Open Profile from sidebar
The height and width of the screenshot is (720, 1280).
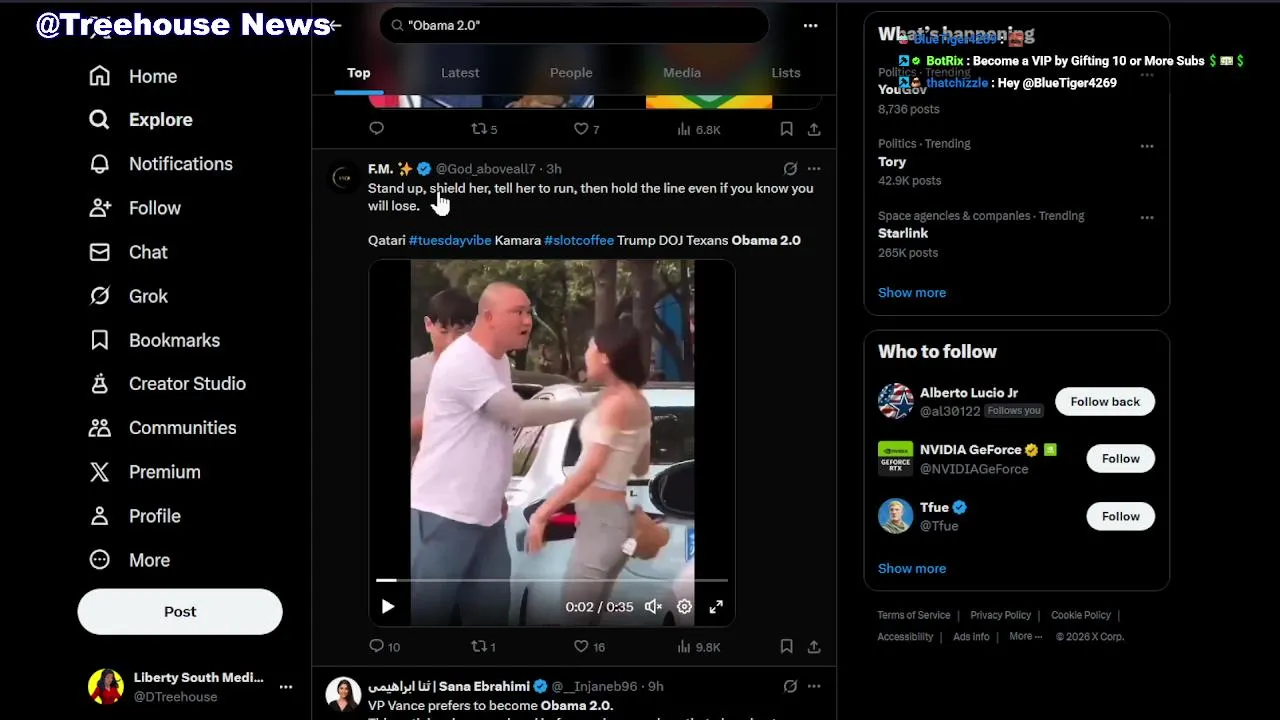click(134, 516)
